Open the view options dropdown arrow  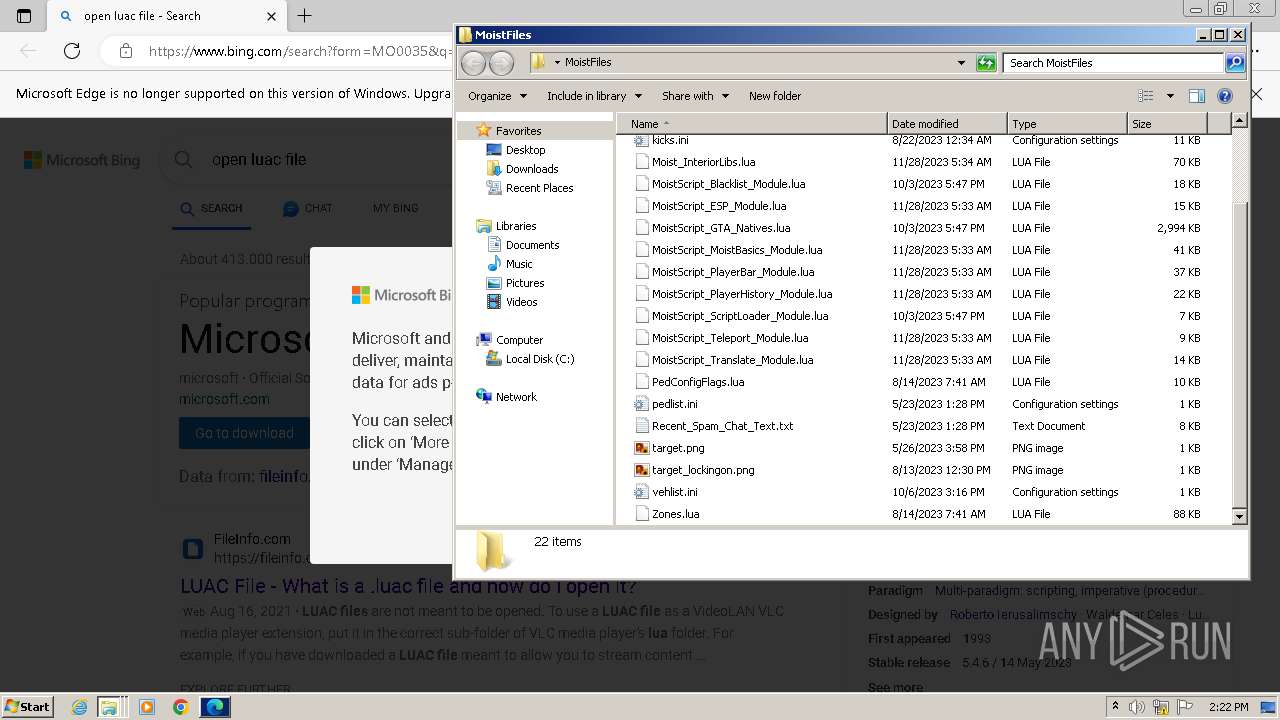pyautogui.click(x=1170, y=96)
